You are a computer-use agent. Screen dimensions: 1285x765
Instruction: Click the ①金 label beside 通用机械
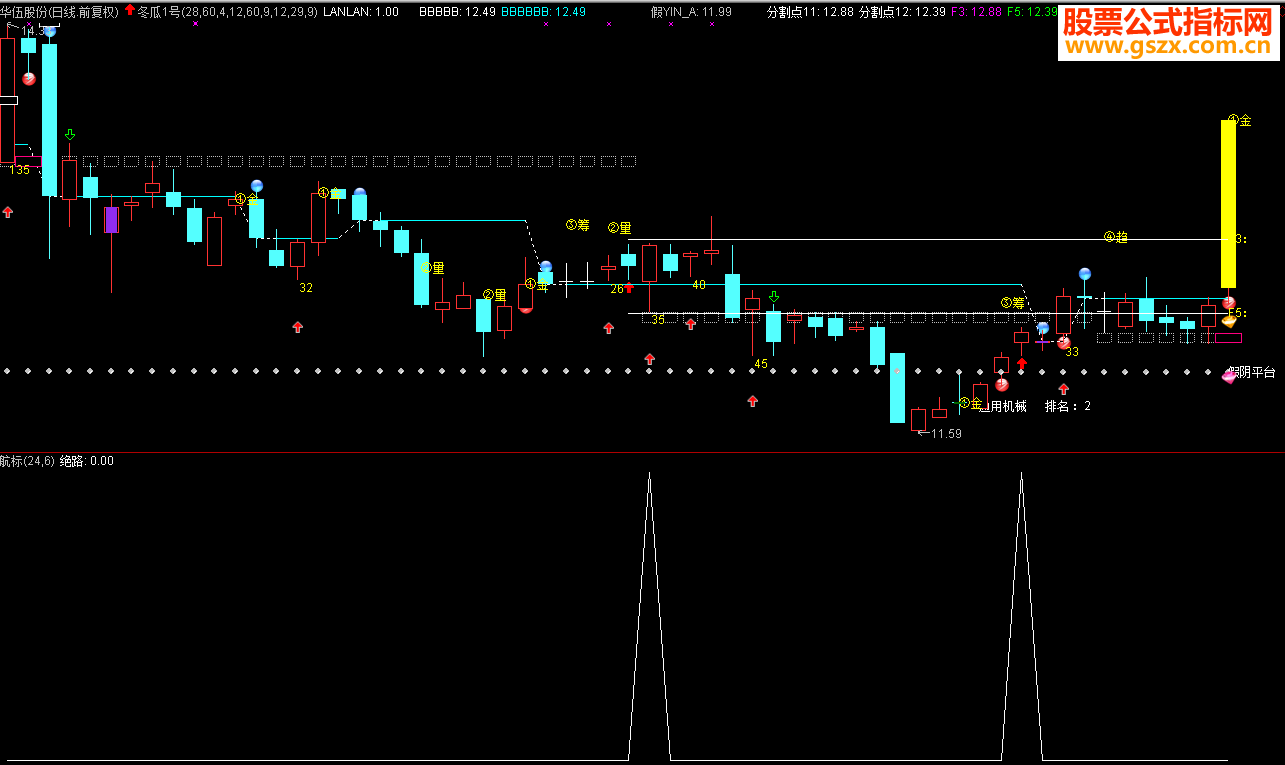pos(971,403)
